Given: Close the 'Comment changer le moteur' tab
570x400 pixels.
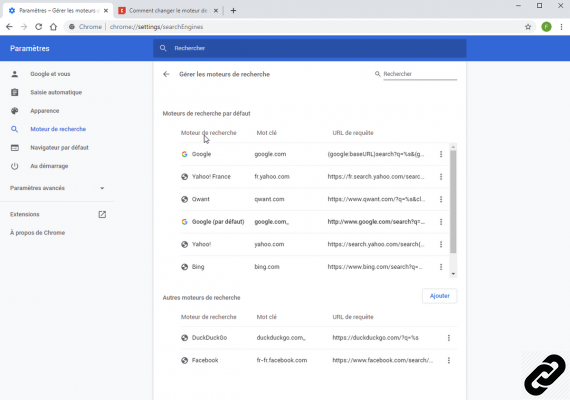Looking at the screenshot, I should [x=216, y=11].
